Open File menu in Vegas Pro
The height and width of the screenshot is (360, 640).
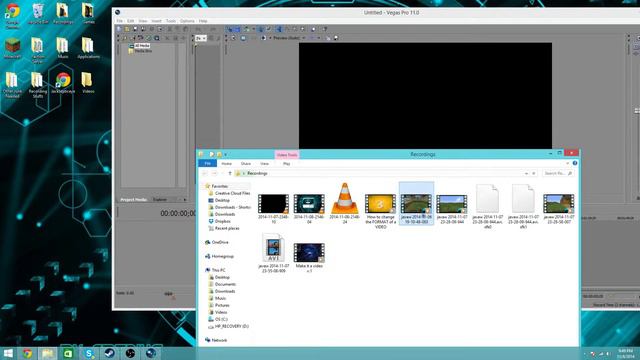[x=120, y=21]
